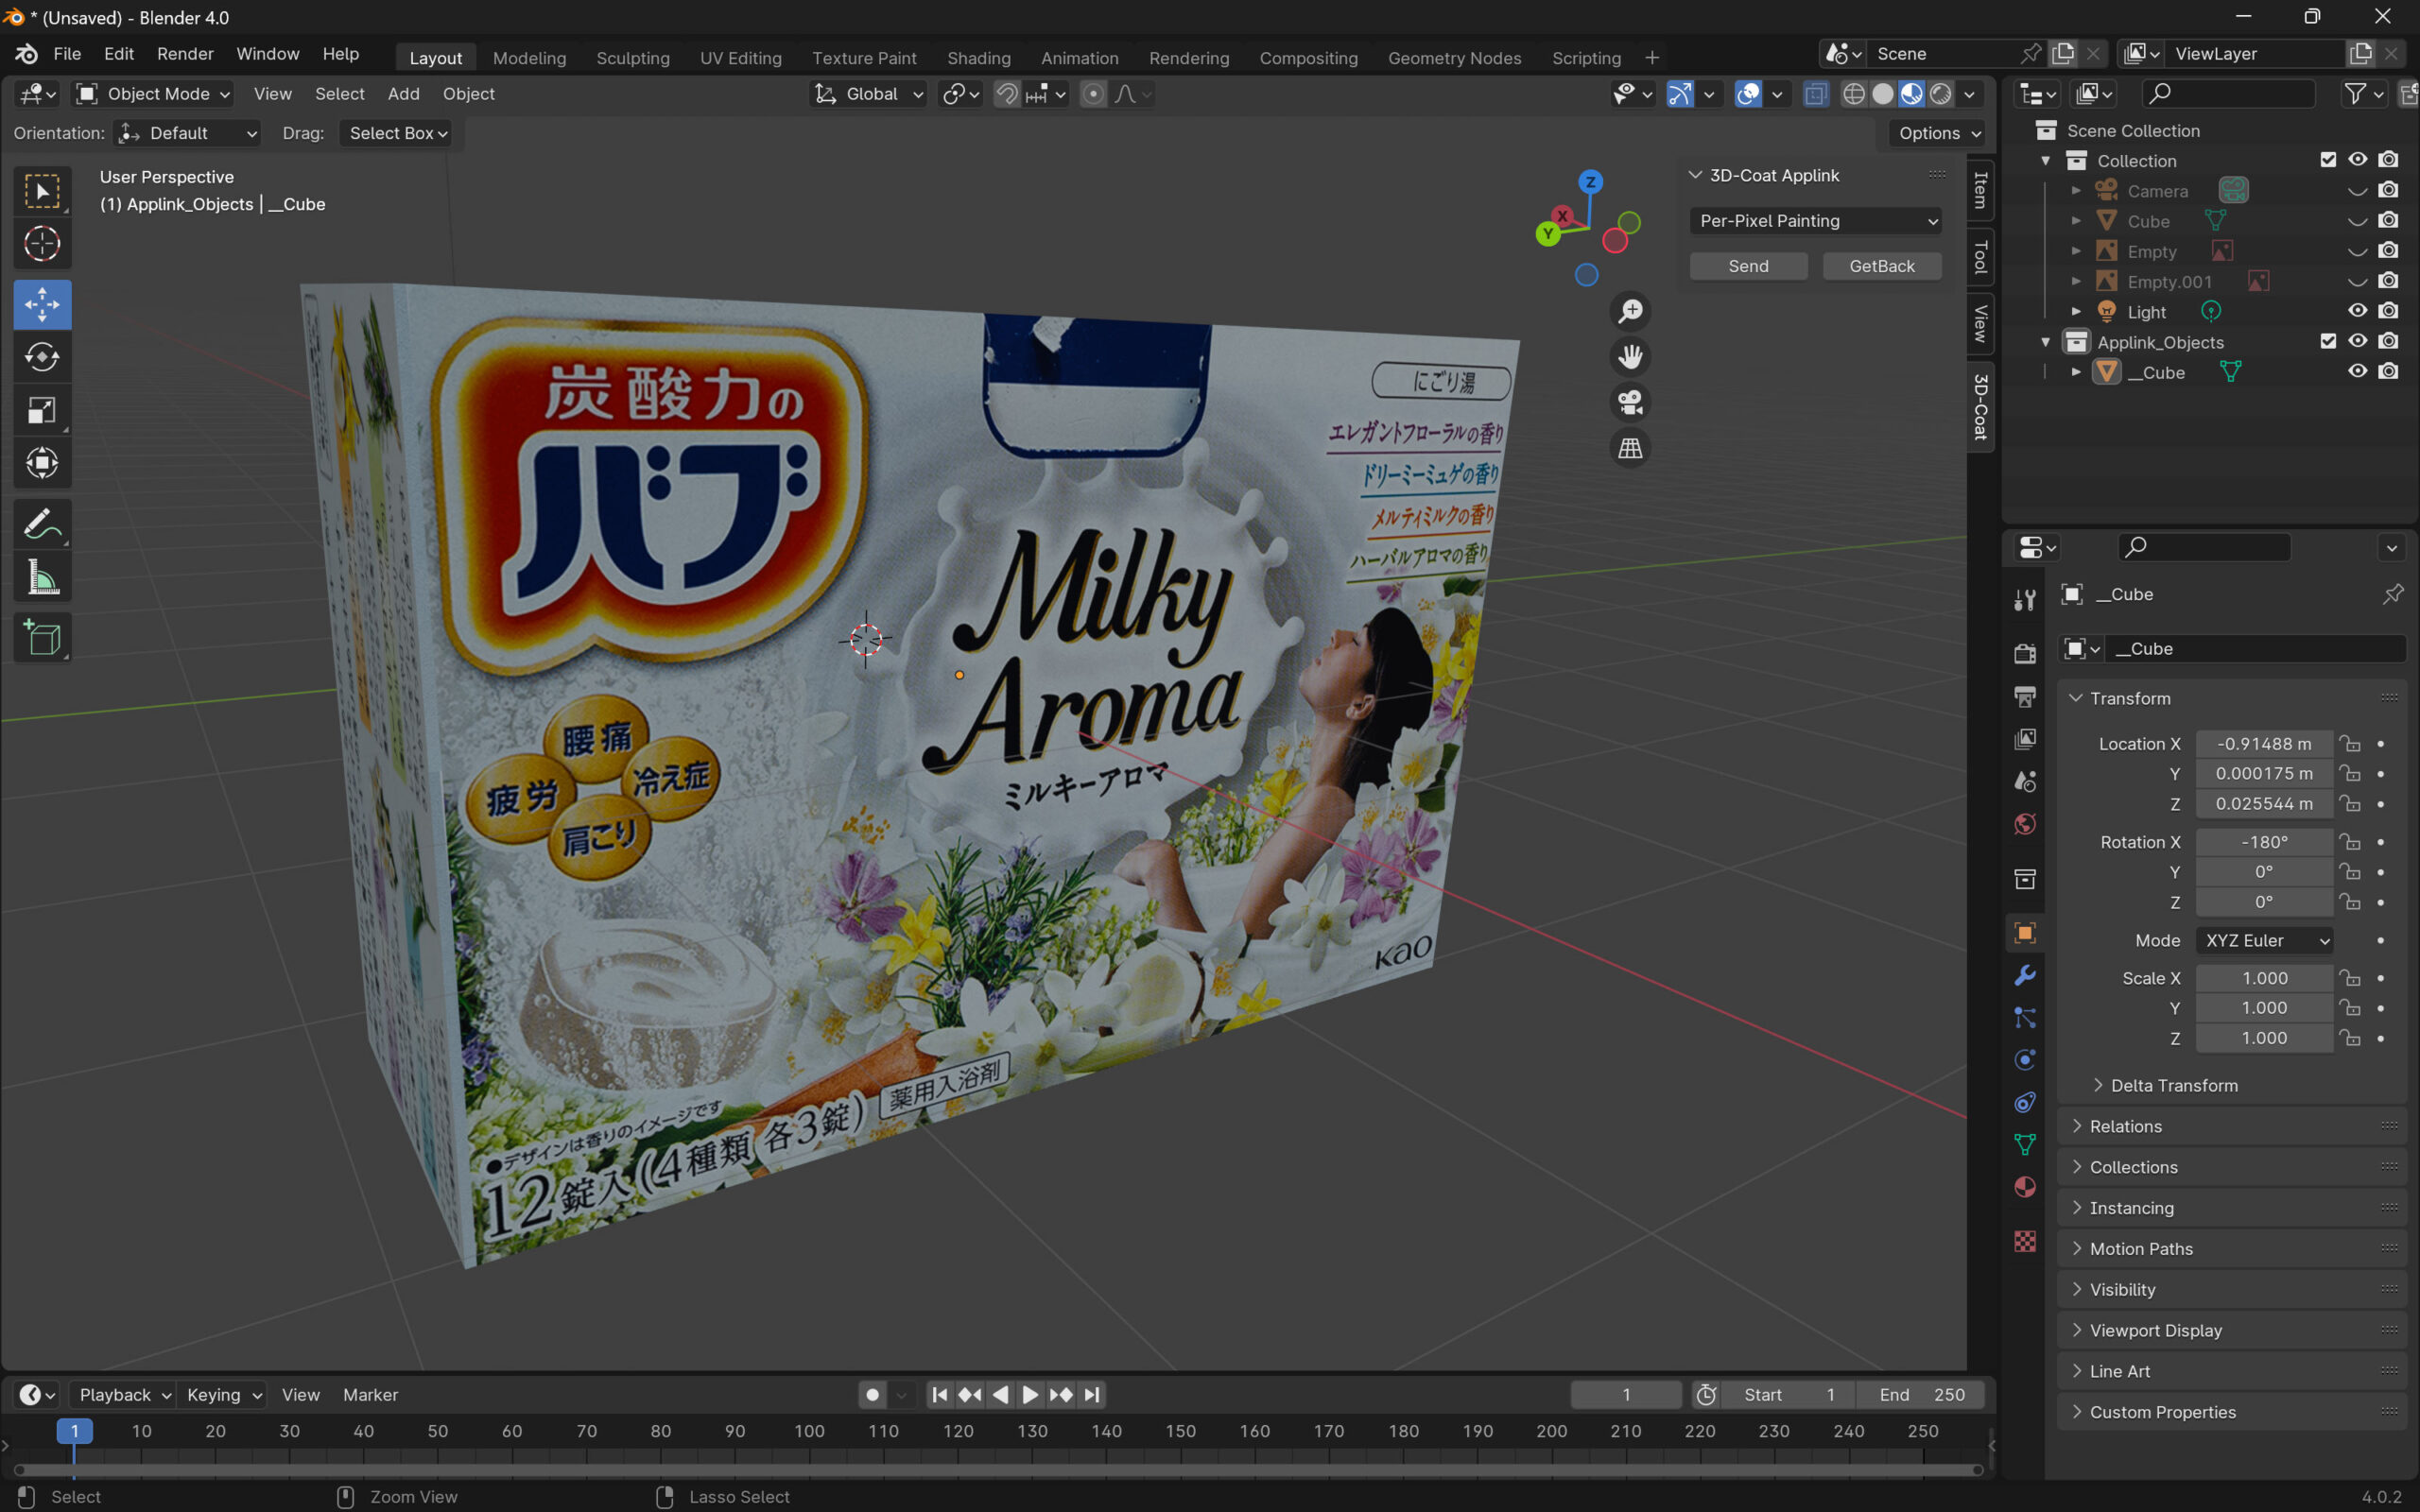
Task: Open the Per-Pixel Painting dropdown
Action: [1815, 221]
